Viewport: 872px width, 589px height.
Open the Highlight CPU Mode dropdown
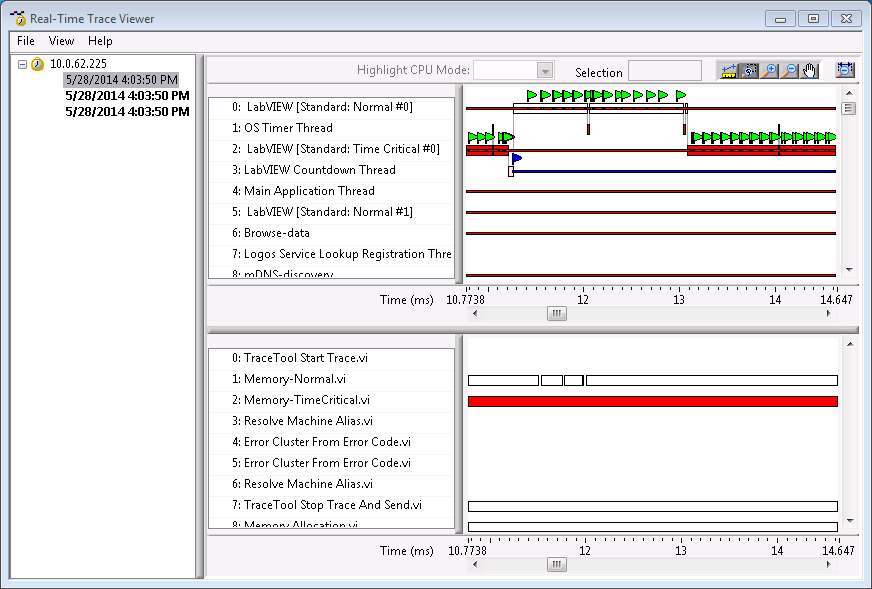point(544,71)
